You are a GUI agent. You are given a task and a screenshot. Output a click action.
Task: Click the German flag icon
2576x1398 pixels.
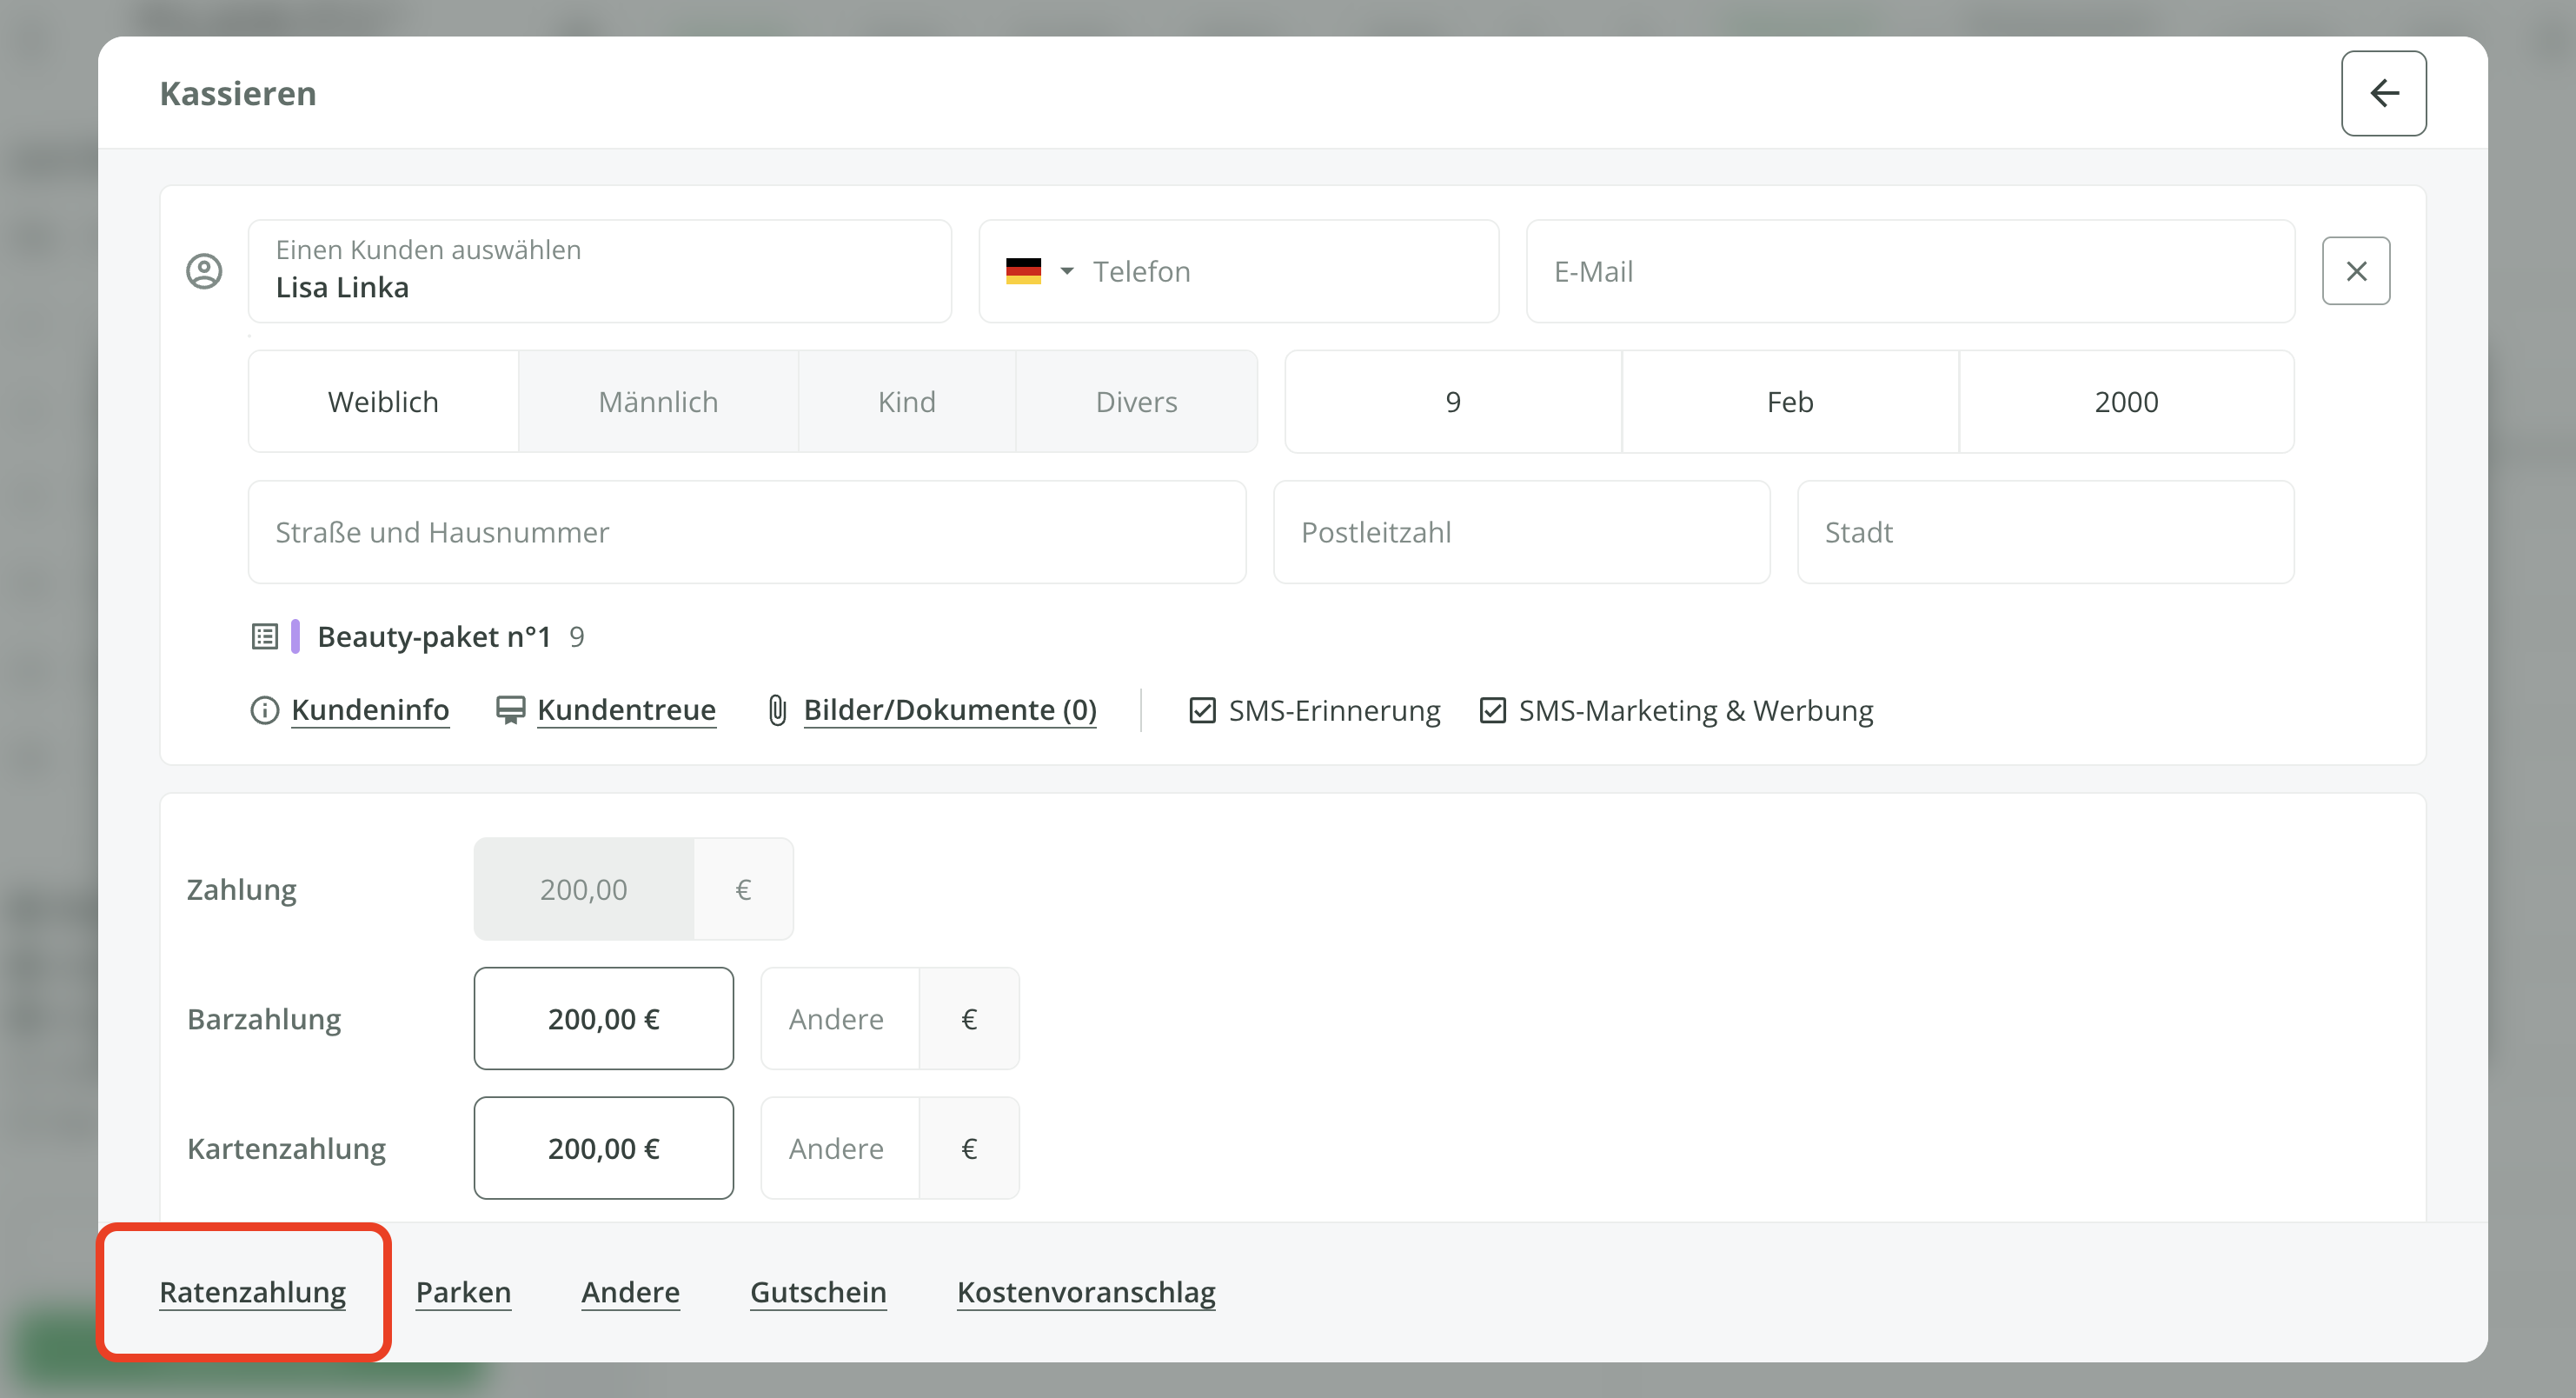1023,271
